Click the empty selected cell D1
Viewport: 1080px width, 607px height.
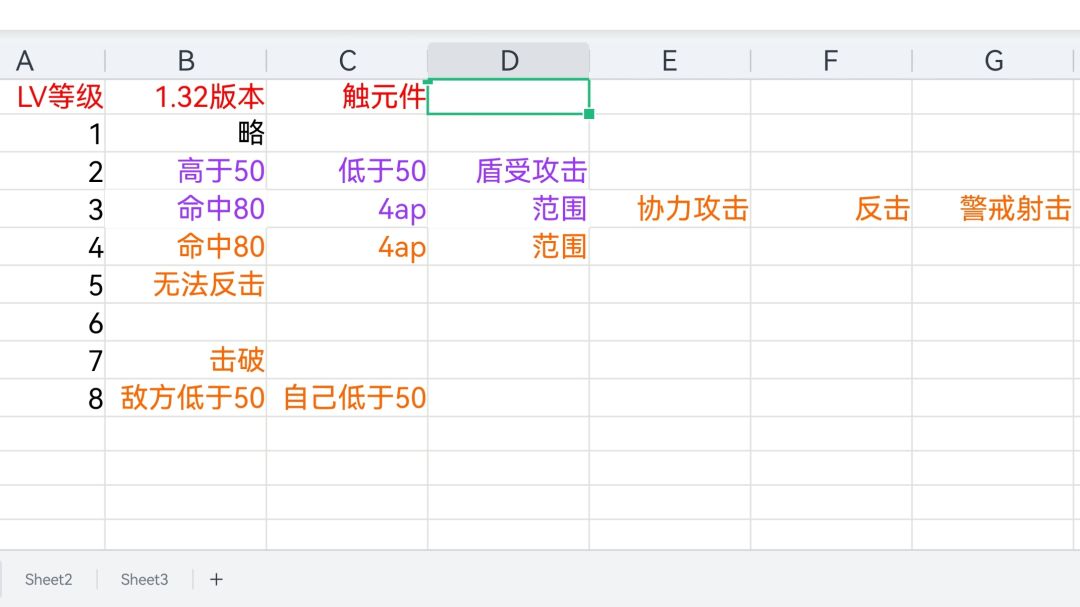(508, 97)
